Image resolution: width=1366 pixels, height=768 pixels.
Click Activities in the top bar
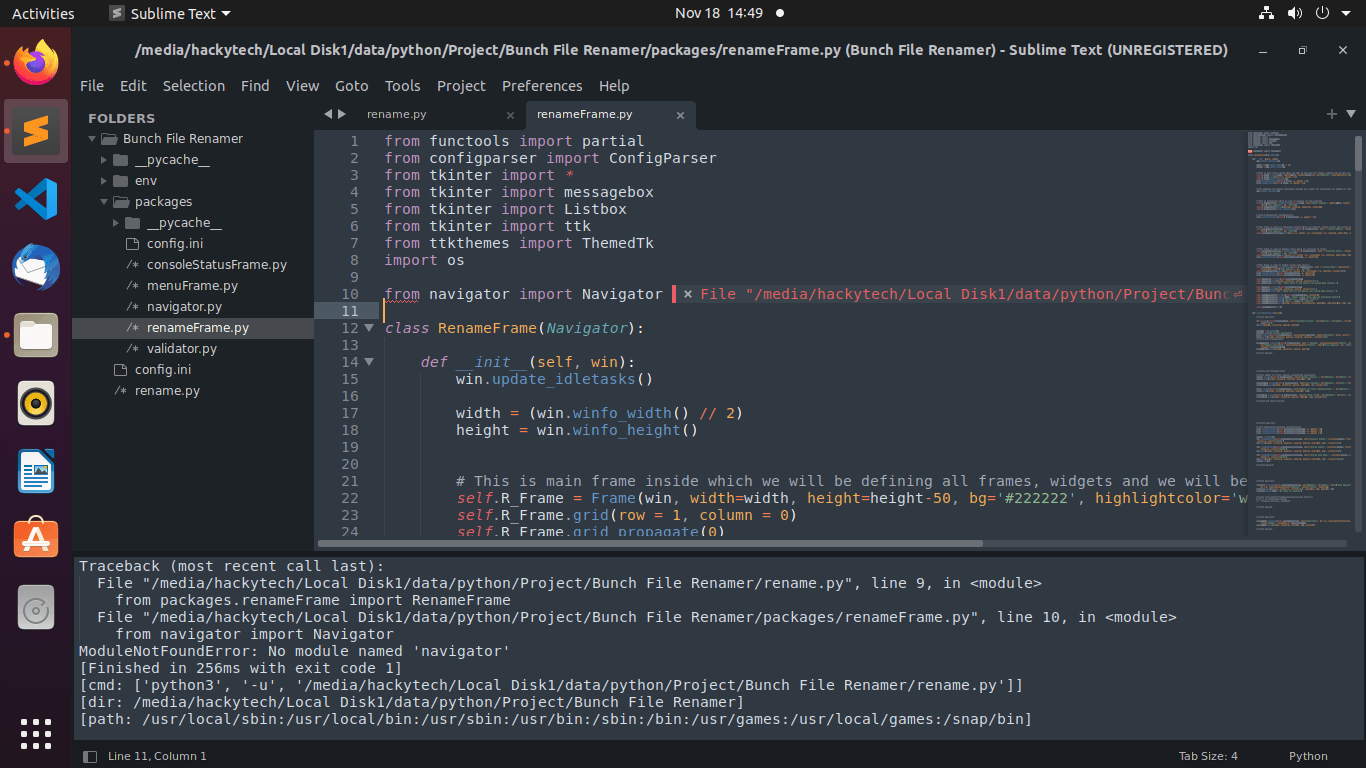pyautogui.click(x=43, y=13)
